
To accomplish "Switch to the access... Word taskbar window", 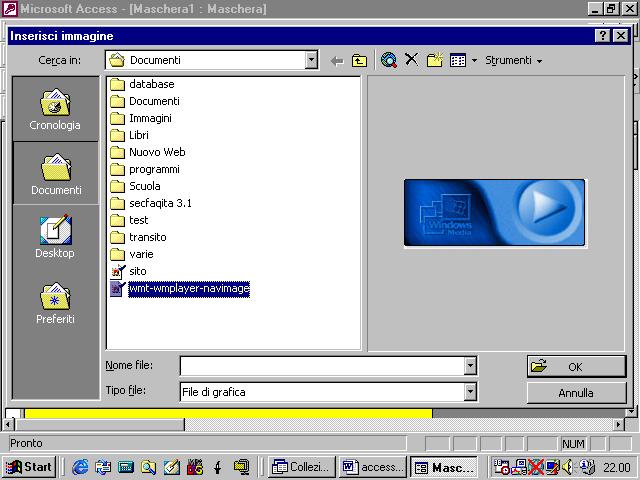I will (373, 467).
